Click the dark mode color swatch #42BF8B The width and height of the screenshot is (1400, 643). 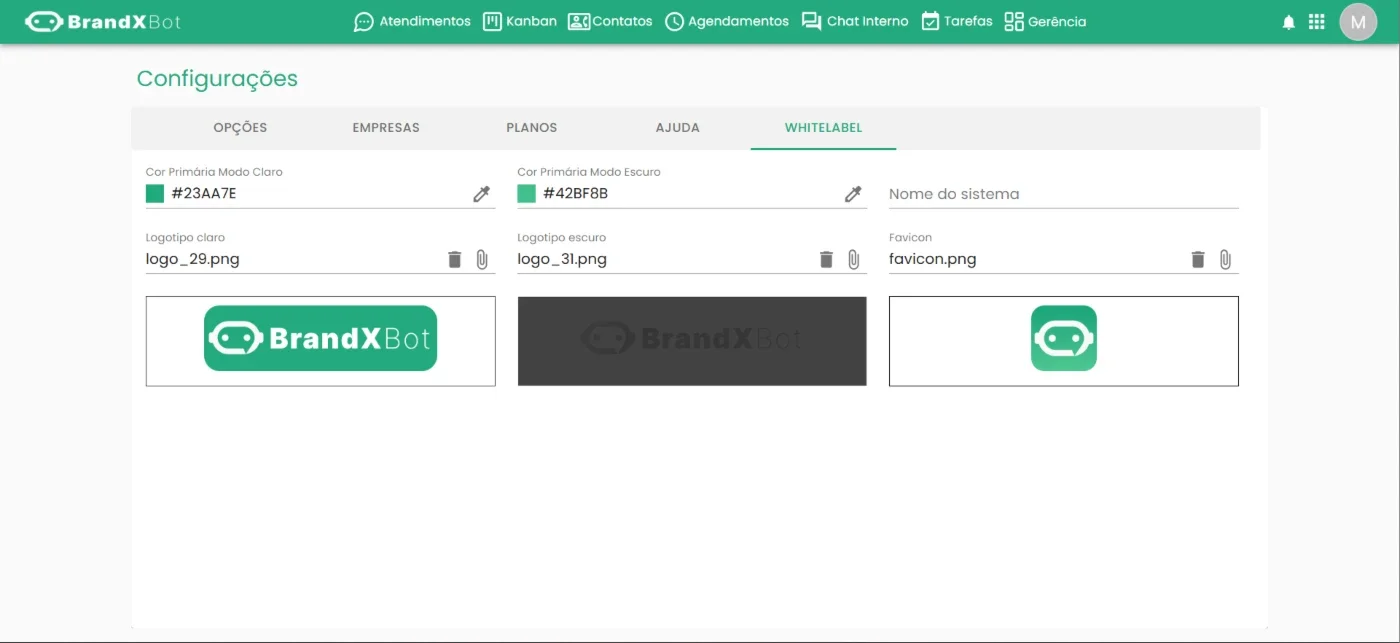[527, 194]
